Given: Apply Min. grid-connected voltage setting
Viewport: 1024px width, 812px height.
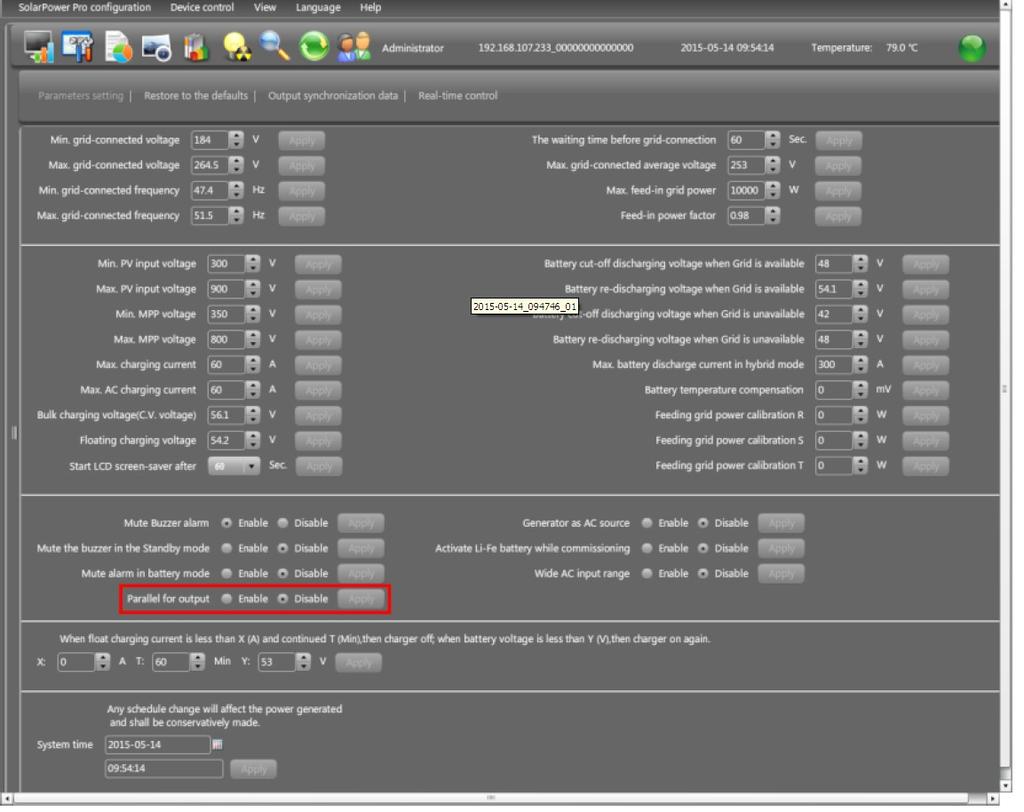Looking at the screenshot, I should [x=302, y=140].
